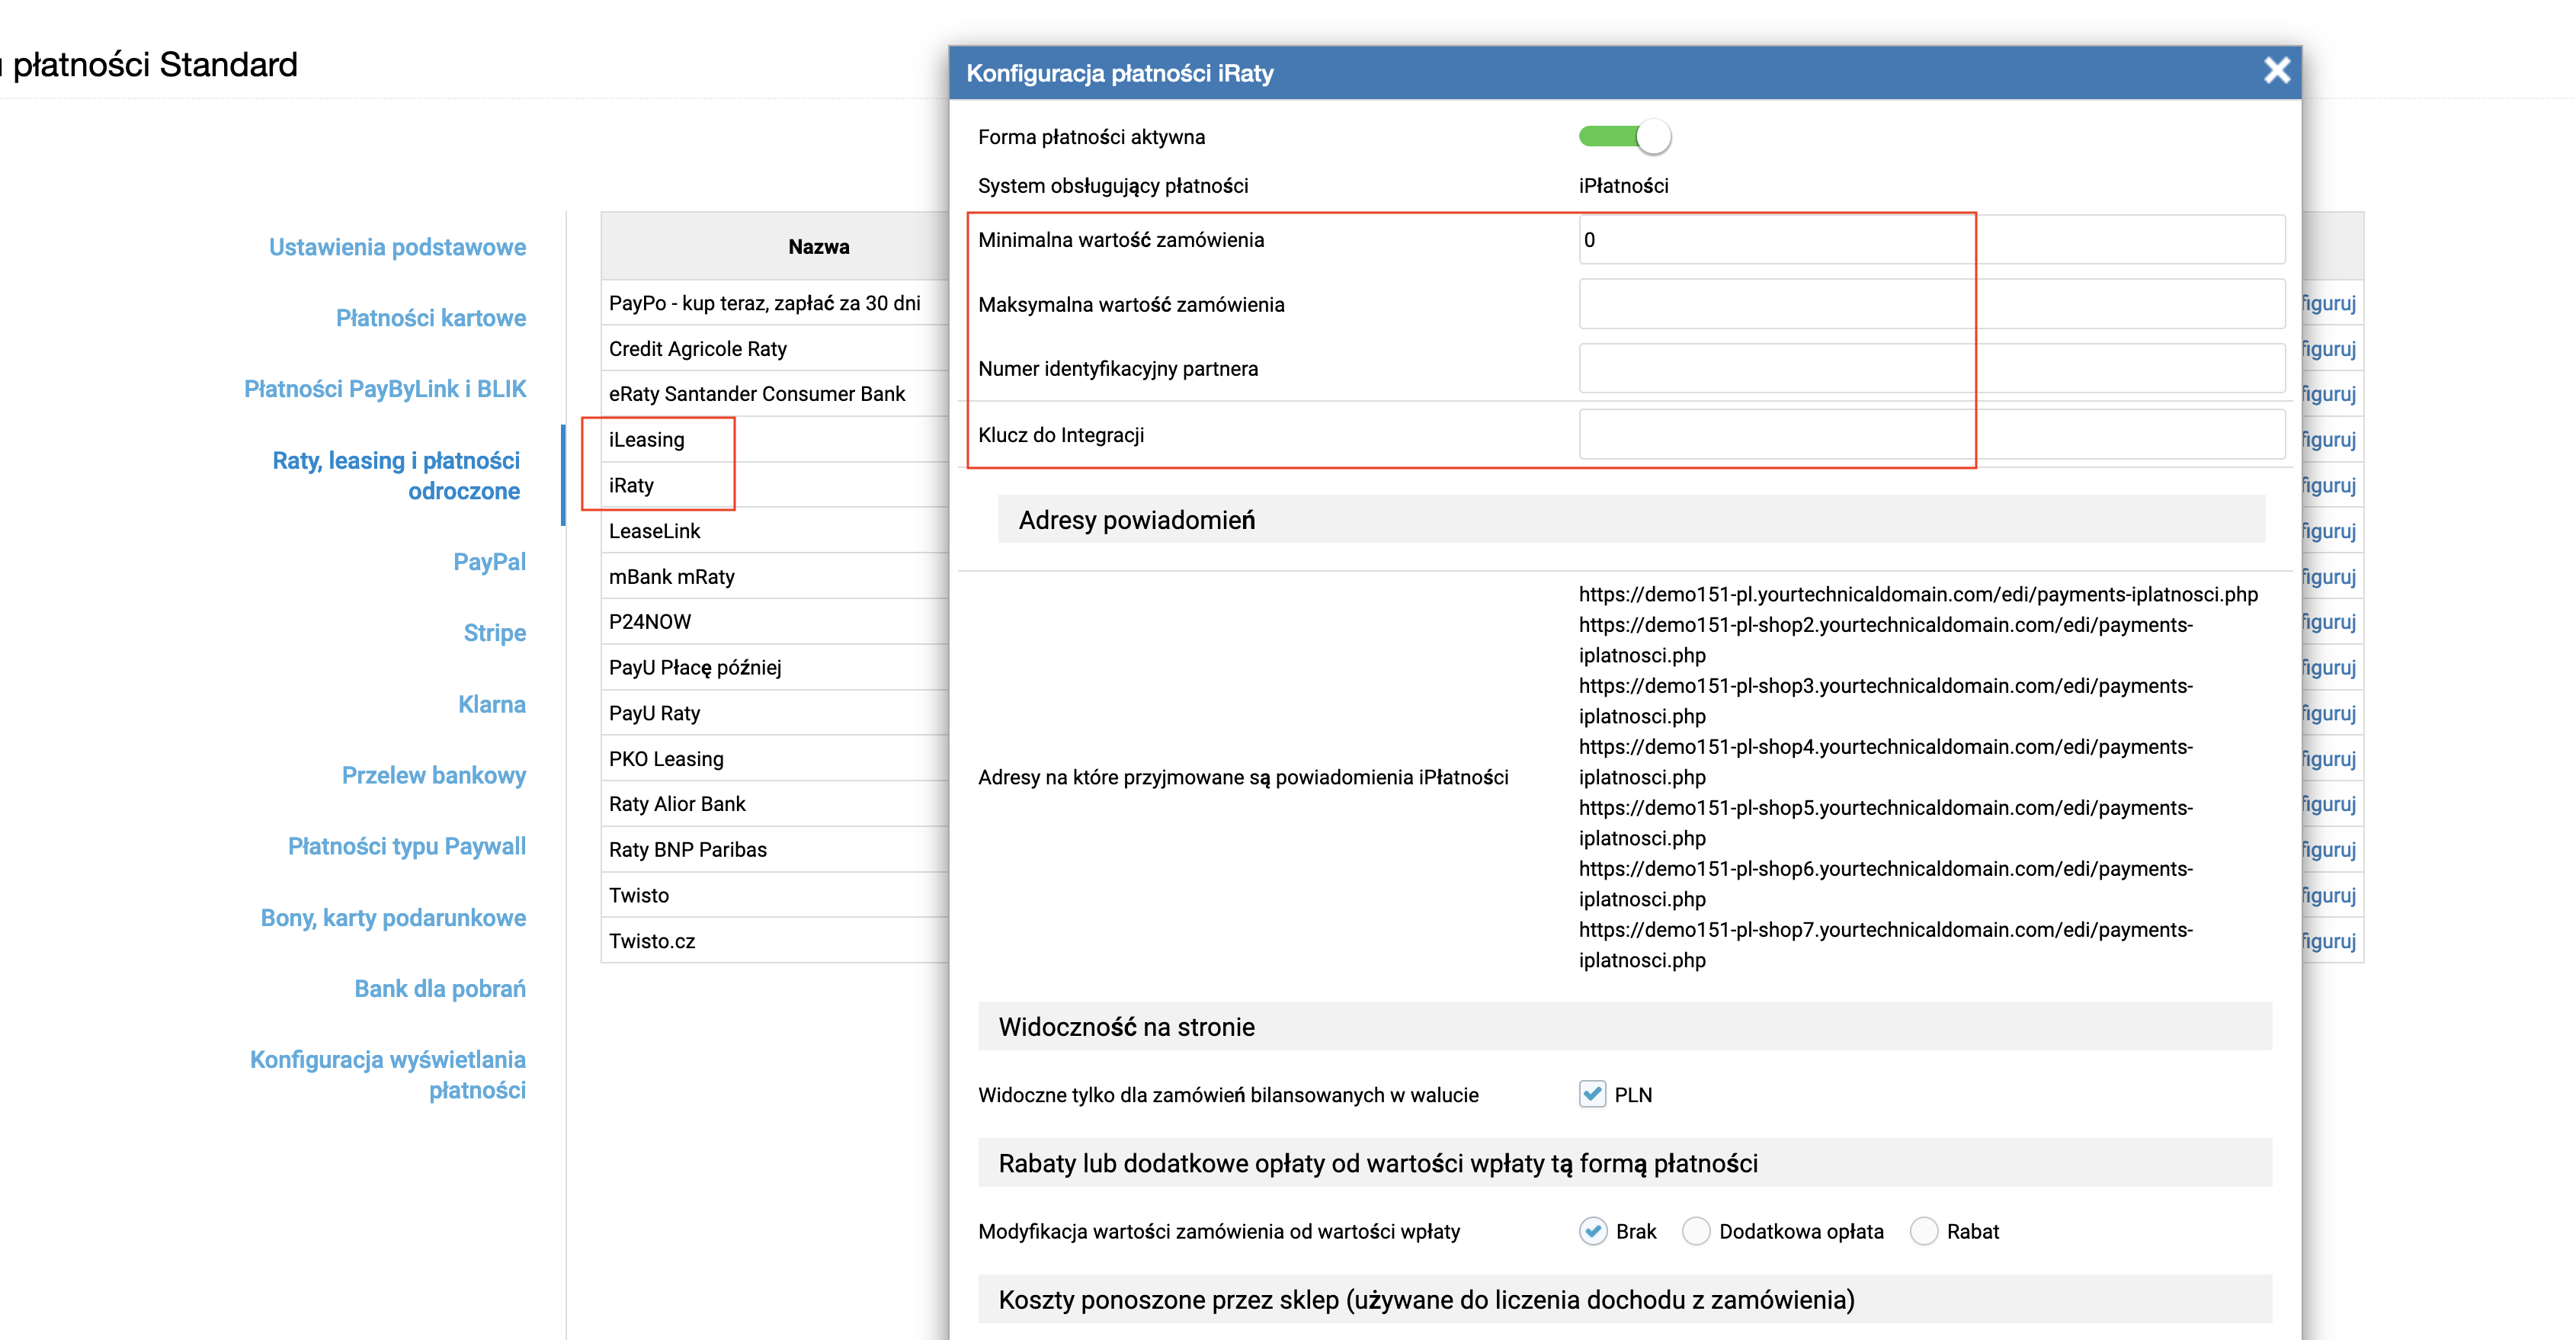Select the 'Brak' radio option
The image size is (2576, 1340).
(x=1593, y=1231)
